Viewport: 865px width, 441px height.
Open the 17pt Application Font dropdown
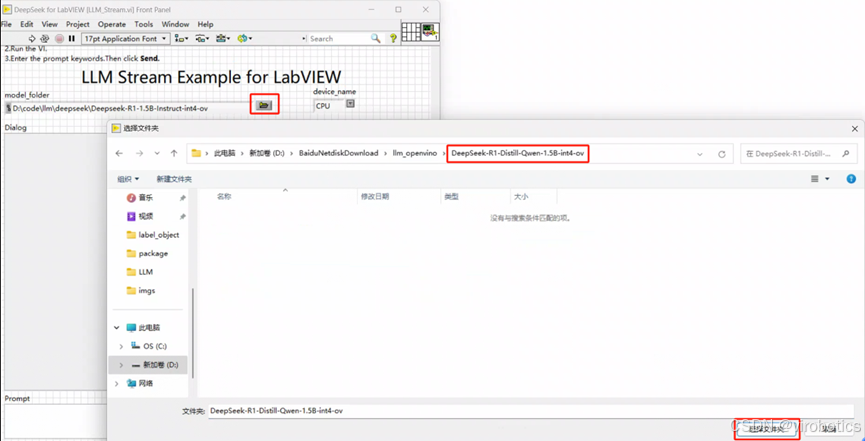pyautogui.click(x=125, y=39)
